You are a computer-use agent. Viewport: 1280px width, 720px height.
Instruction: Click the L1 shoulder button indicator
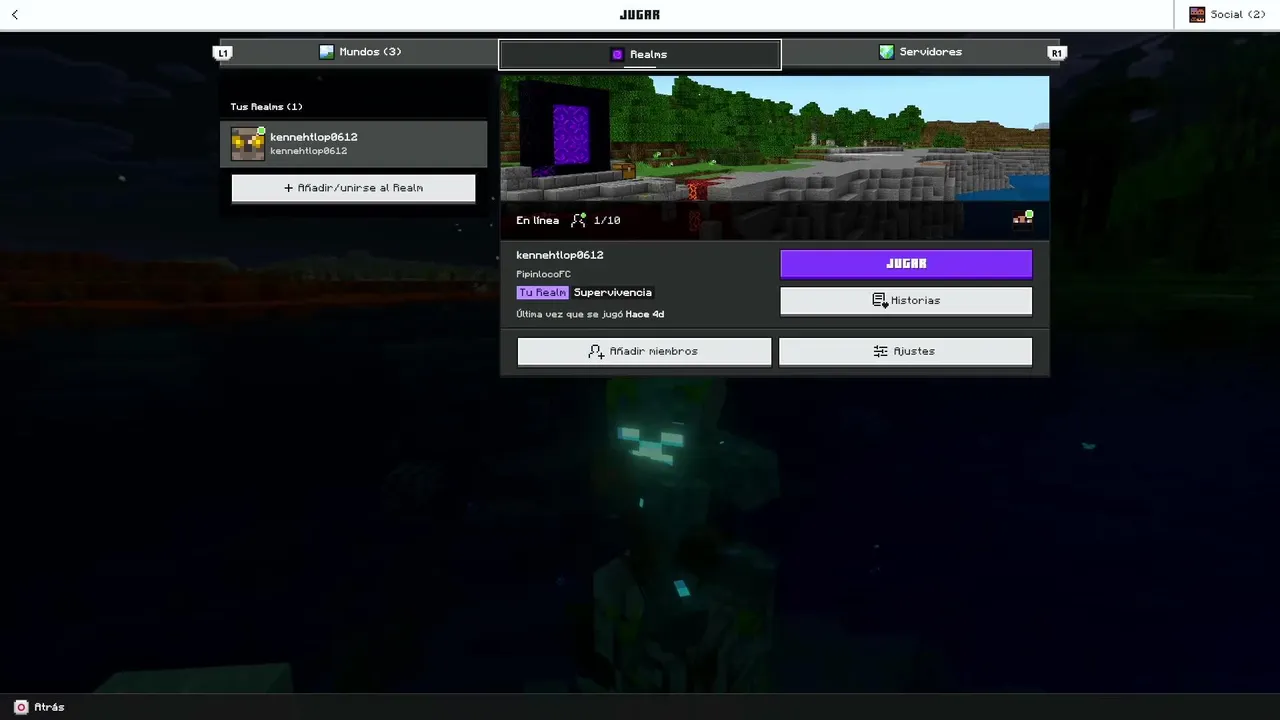coord(223,53)
